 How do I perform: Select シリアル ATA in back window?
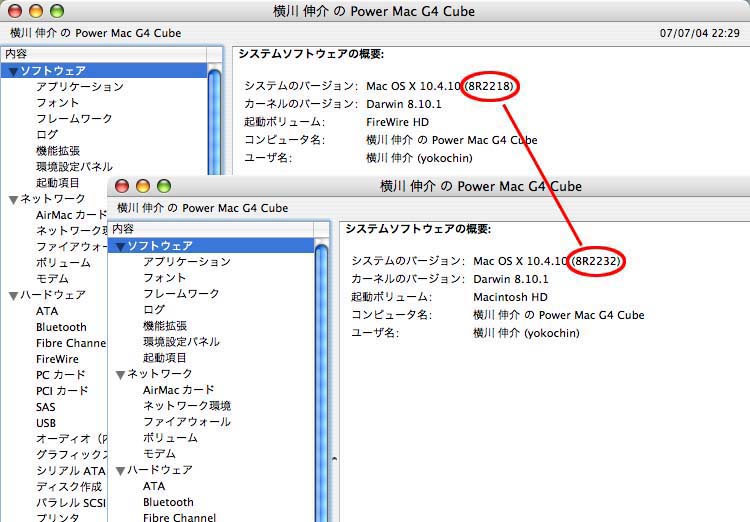click(71, 471)
